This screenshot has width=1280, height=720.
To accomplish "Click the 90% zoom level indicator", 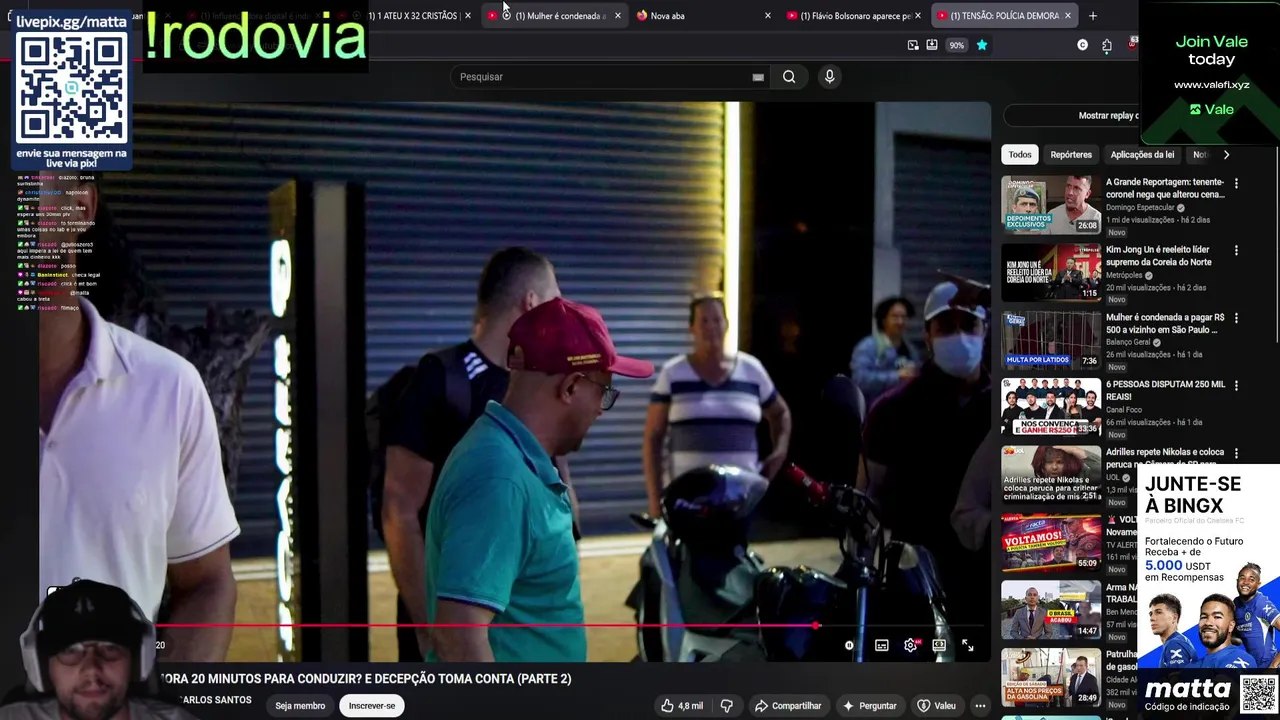I will pyautogui.click(x=957, y=45).
